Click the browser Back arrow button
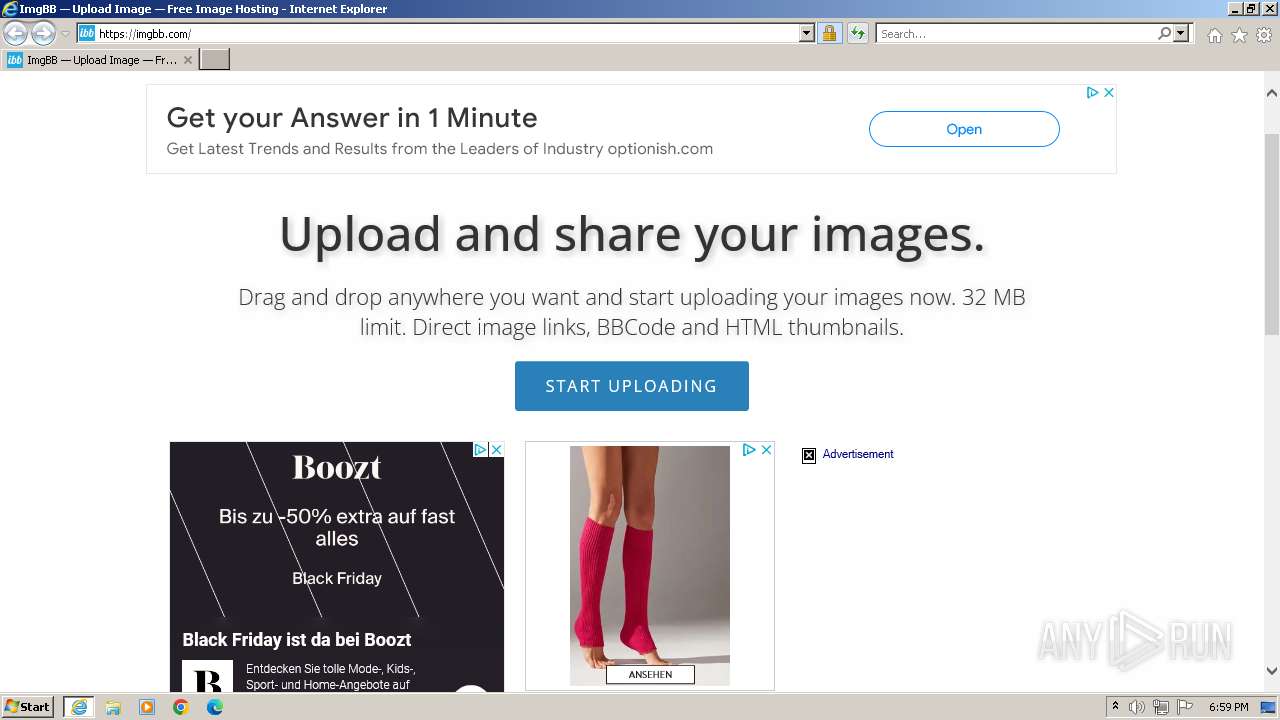 (x=15, y=34)
